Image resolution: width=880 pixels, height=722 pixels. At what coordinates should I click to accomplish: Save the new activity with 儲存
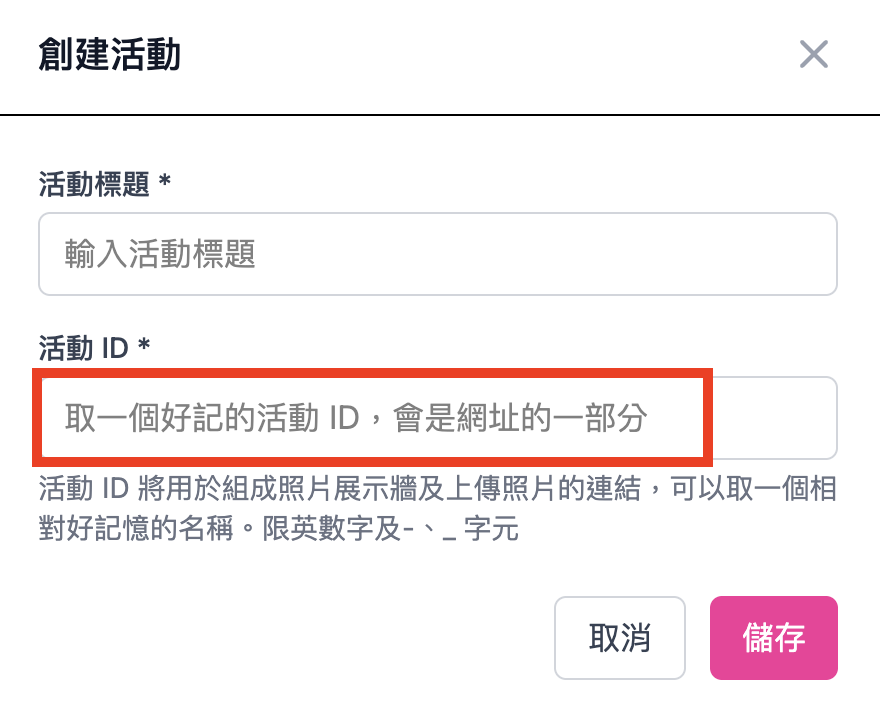point(773,638)
